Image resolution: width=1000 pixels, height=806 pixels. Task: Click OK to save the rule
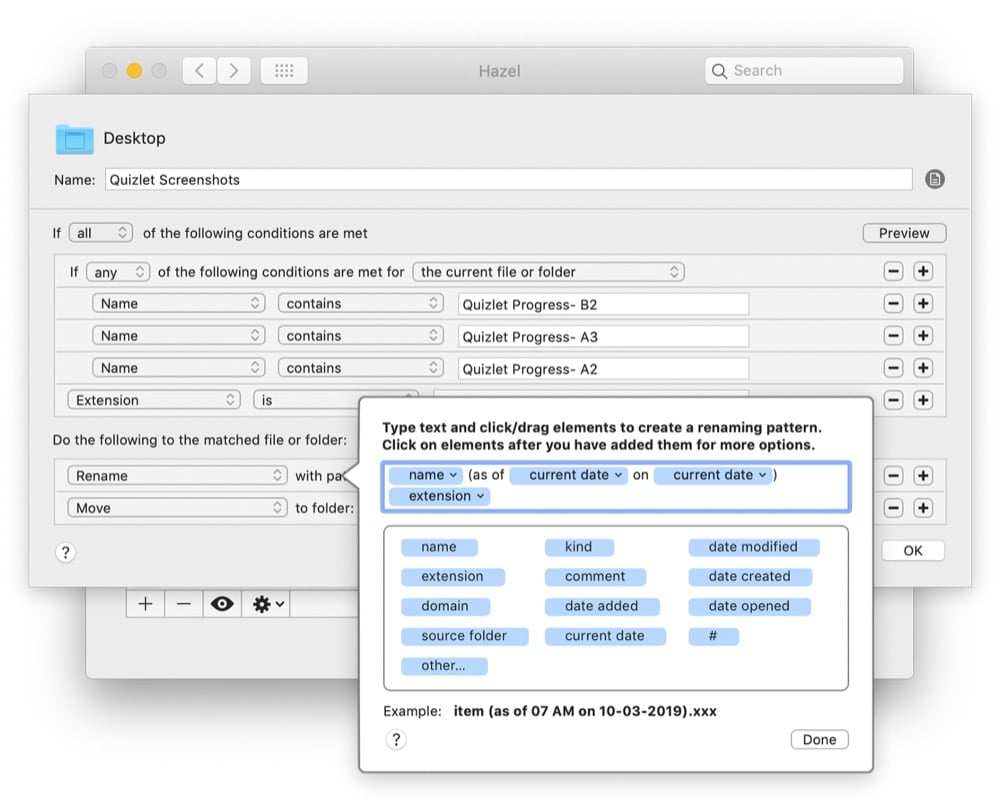(x=913, y=550)
